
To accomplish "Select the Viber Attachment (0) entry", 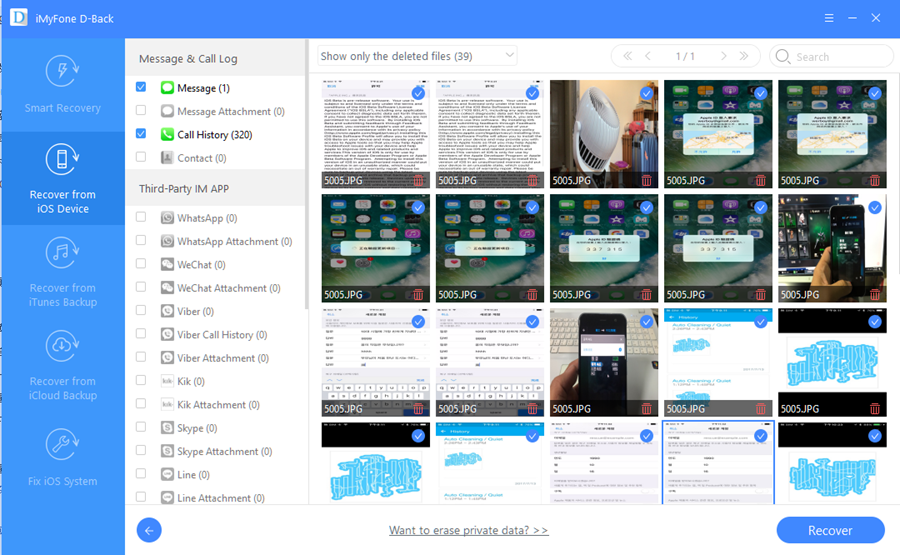I will 223,358.
